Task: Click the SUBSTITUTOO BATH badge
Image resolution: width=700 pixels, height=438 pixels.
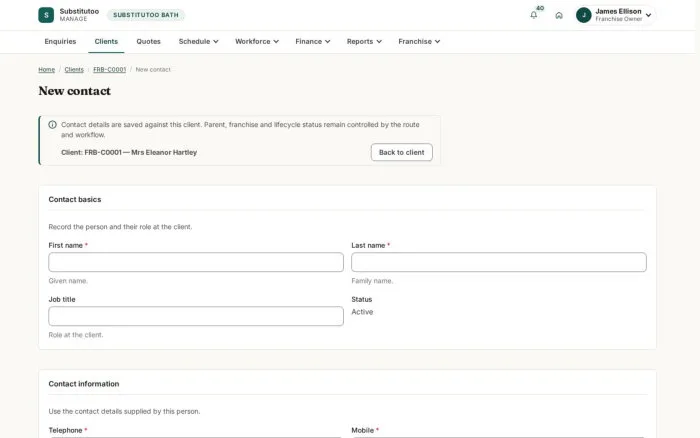Action: click(146, 15)
